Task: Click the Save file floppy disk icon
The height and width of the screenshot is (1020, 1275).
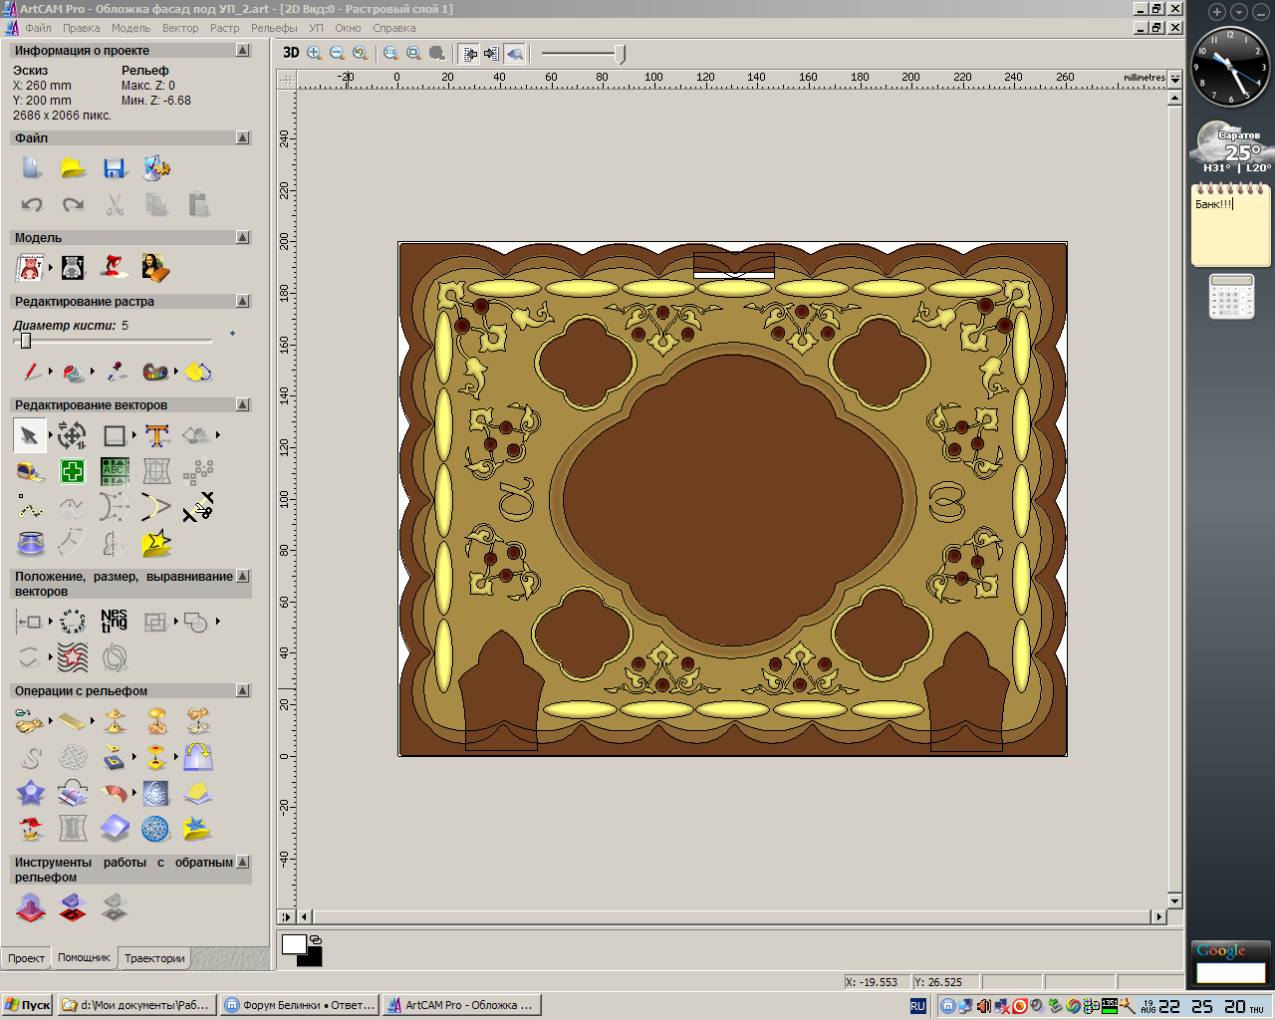Action: [114, 168]
